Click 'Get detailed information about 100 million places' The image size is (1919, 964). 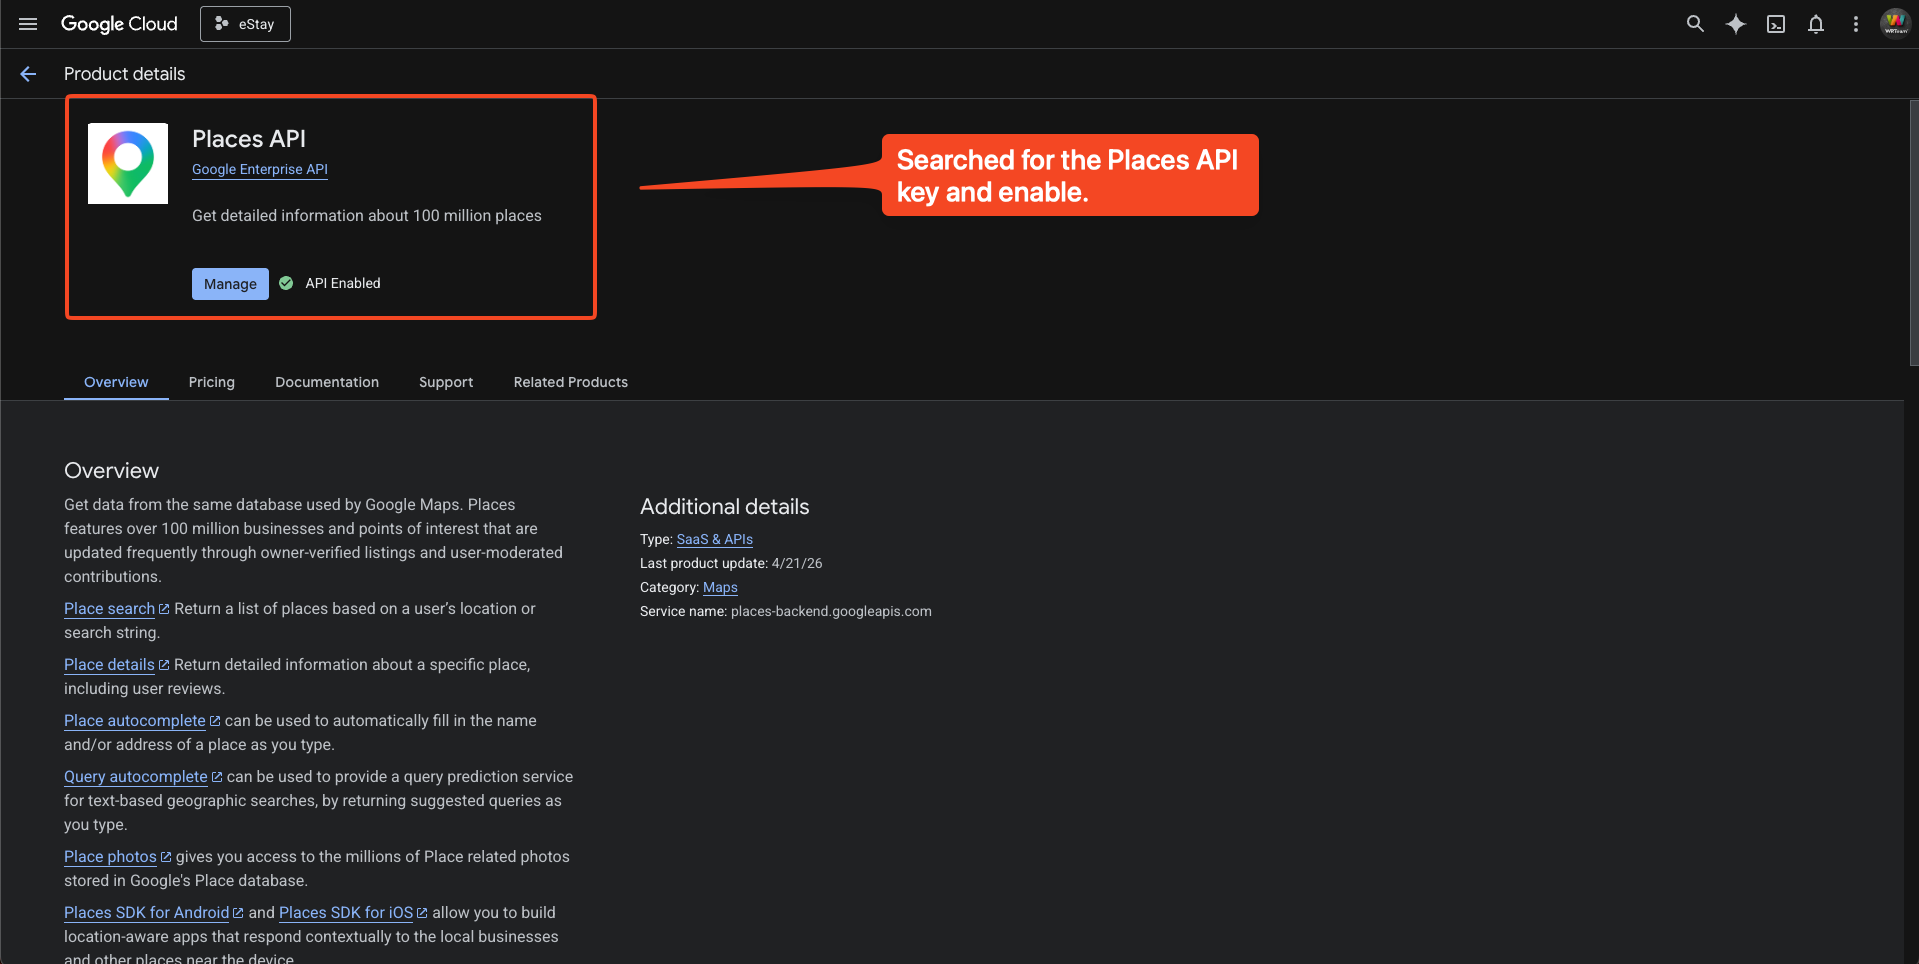367,216
